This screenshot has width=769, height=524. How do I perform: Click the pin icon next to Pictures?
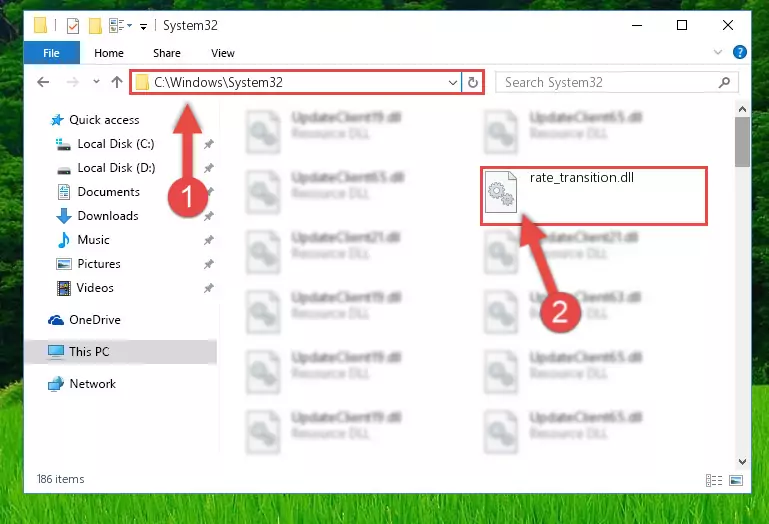(x=208, y=264)
